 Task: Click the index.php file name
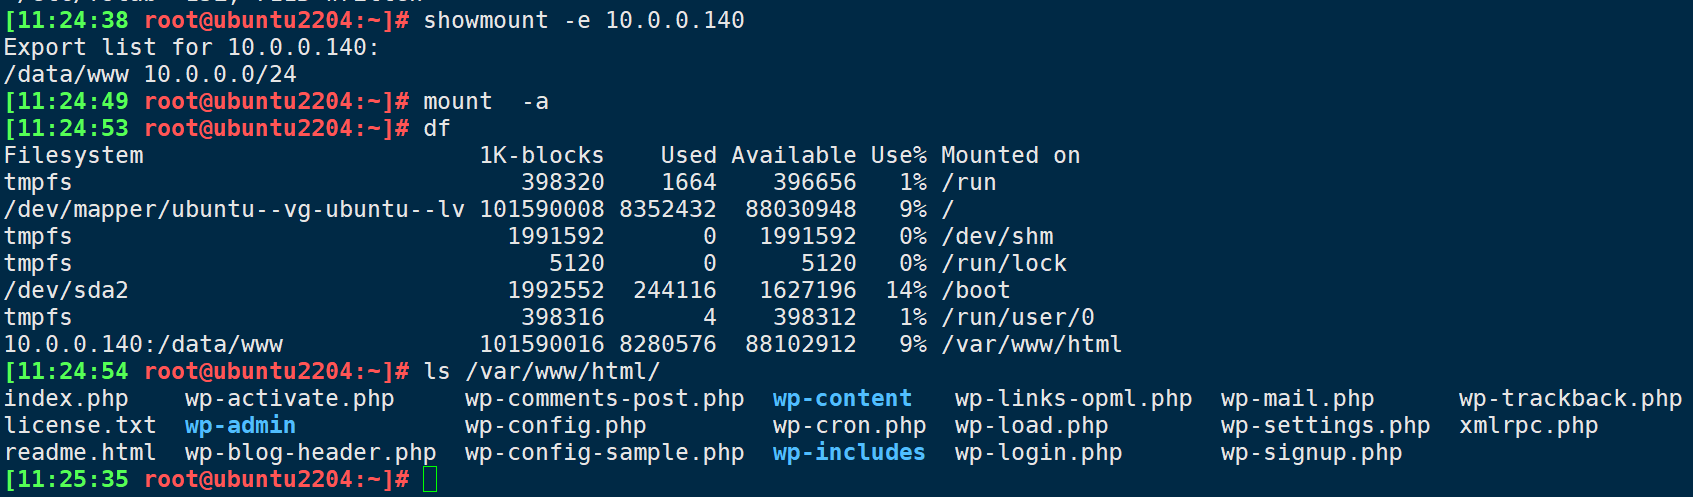coord(66,398)
